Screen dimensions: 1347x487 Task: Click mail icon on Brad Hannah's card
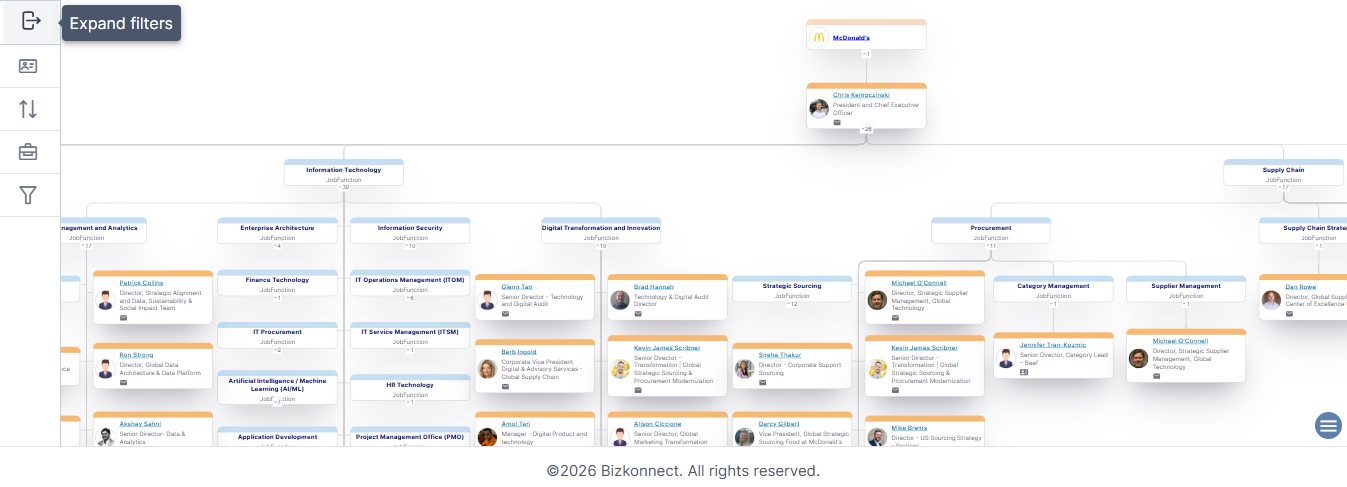click(638, 313)
